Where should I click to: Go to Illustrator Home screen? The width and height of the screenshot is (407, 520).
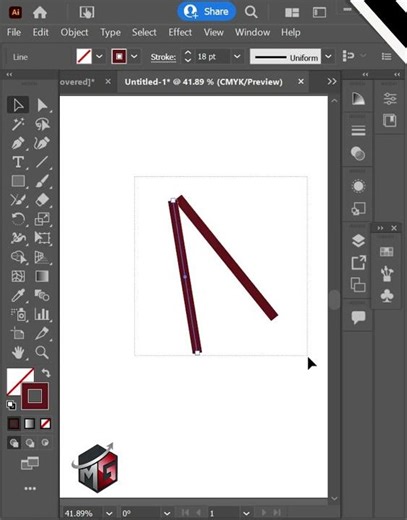40,12
